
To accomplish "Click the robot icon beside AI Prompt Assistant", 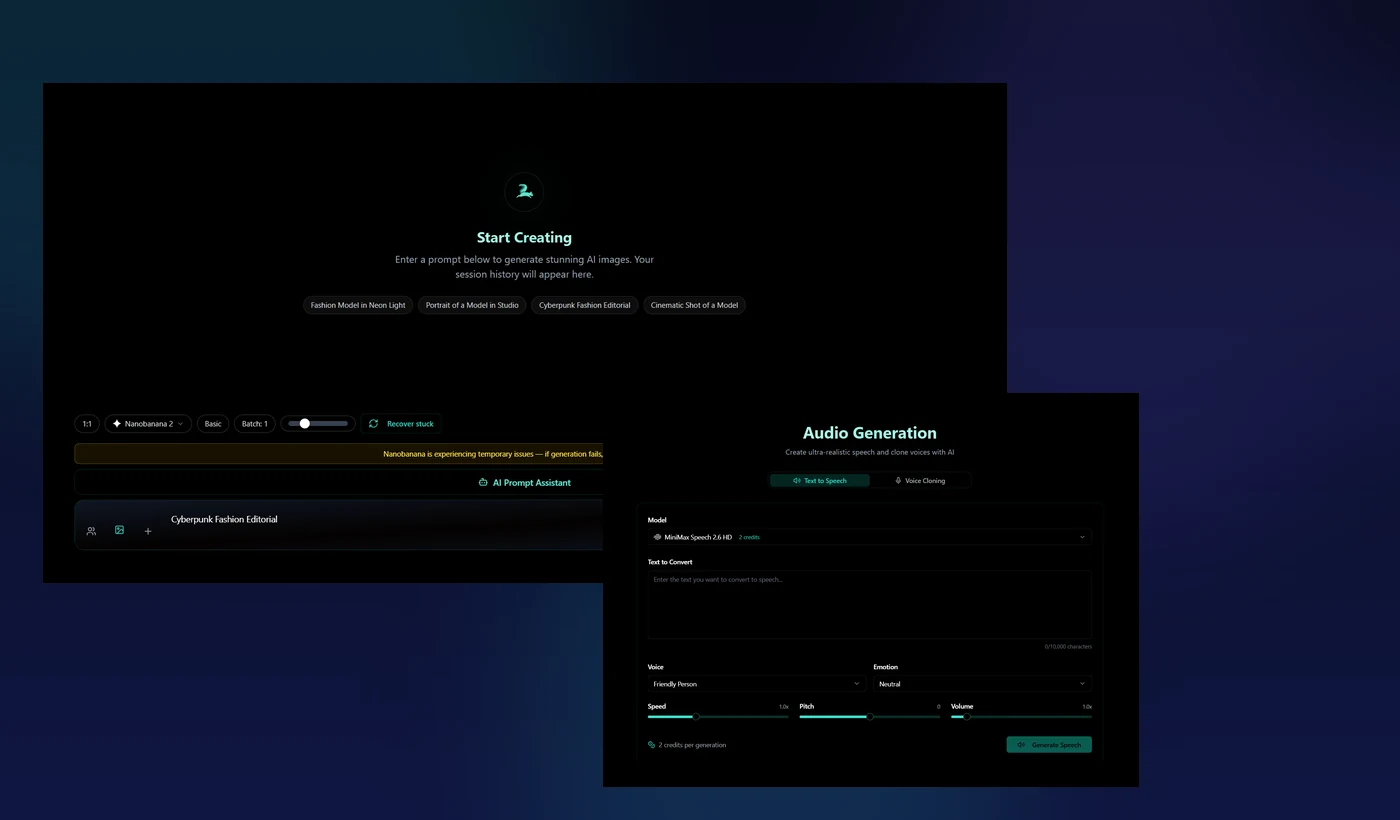I will click(x=483, y=482).
